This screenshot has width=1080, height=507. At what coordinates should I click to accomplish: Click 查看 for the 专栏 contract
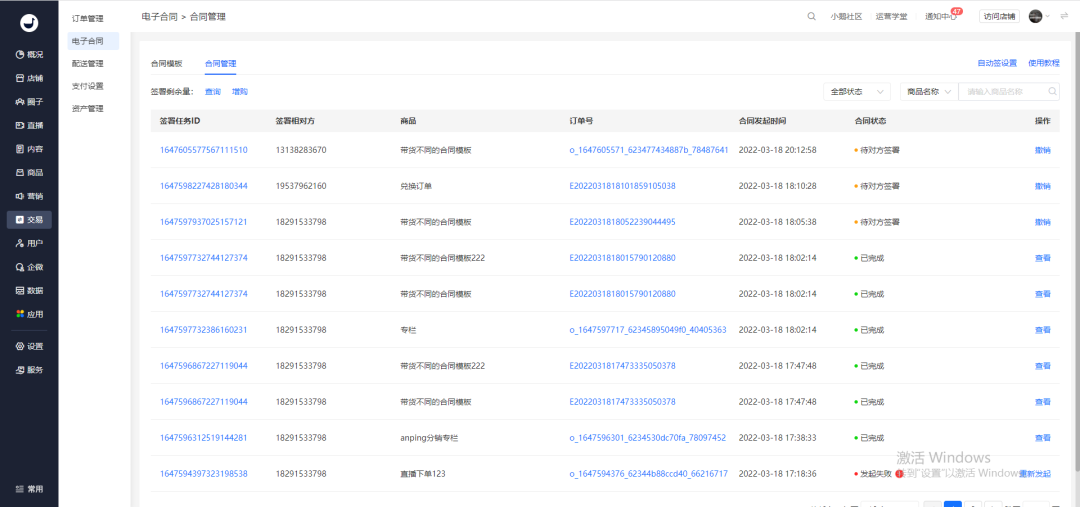tap(1043, 330)
